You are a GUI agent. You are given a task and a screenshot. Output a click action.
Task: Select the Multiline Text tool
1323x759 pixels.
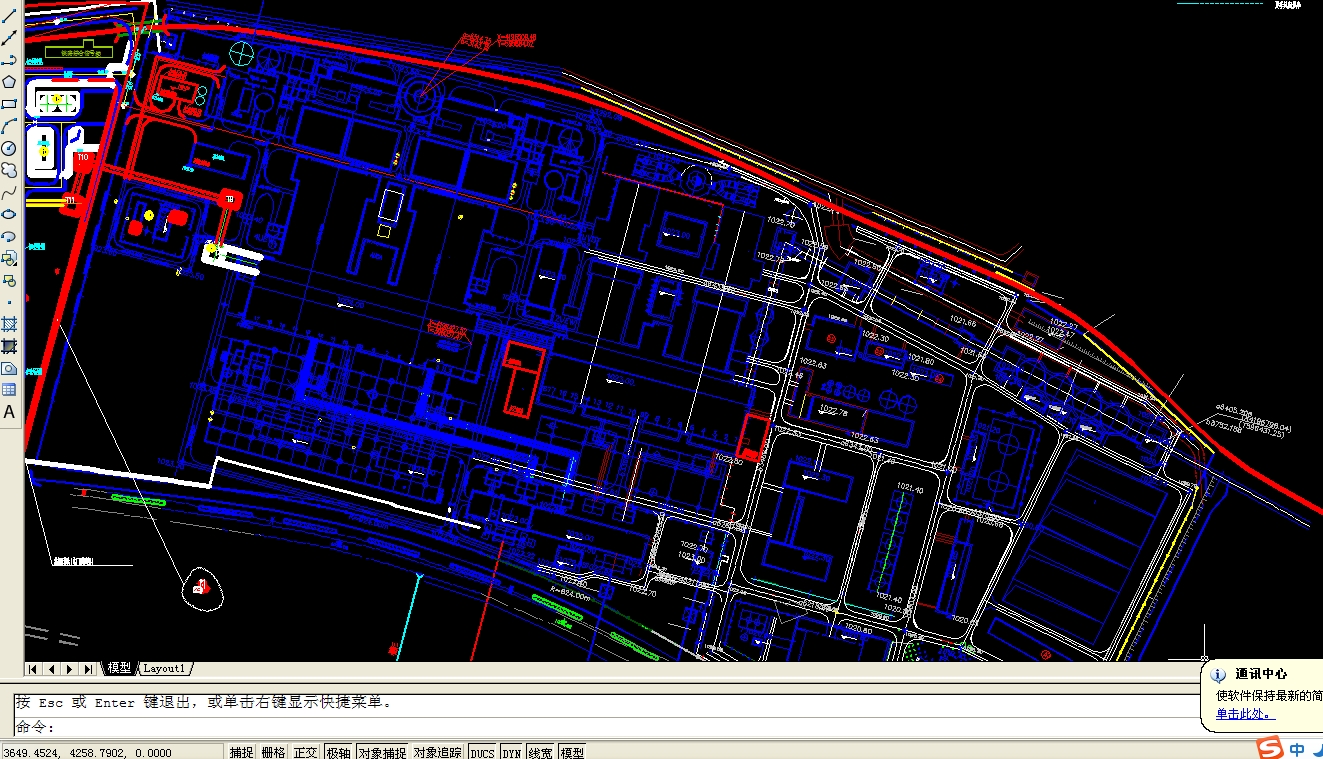[9, 412]
